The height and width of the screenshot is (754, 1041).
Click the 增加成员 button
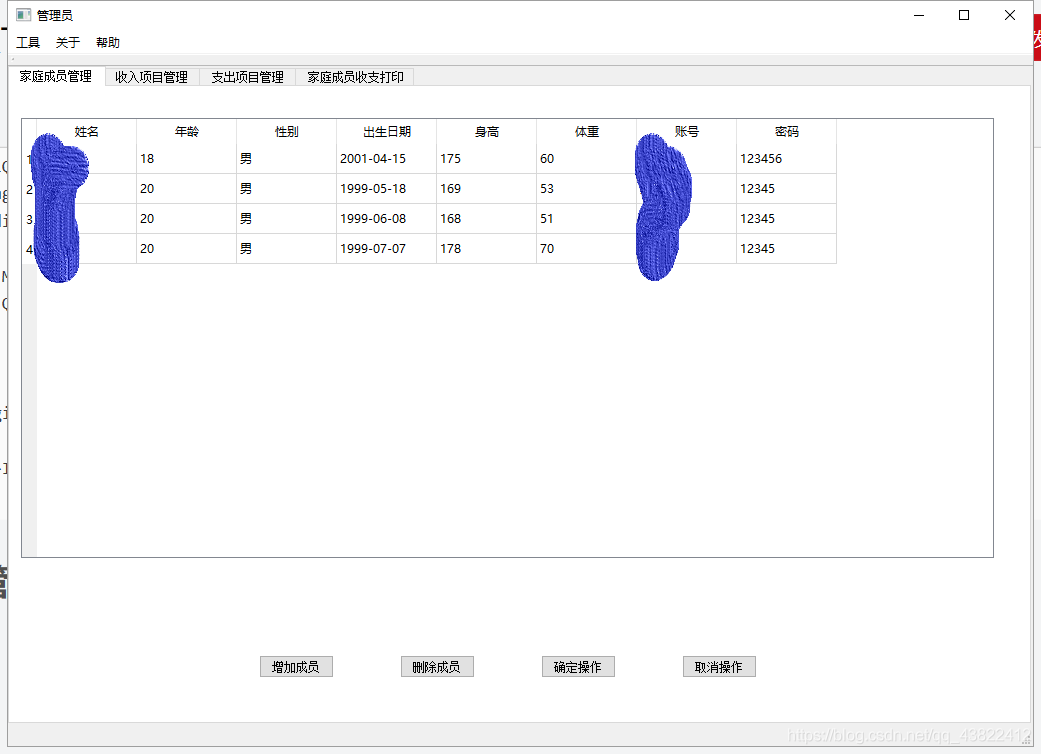point(296,666)
